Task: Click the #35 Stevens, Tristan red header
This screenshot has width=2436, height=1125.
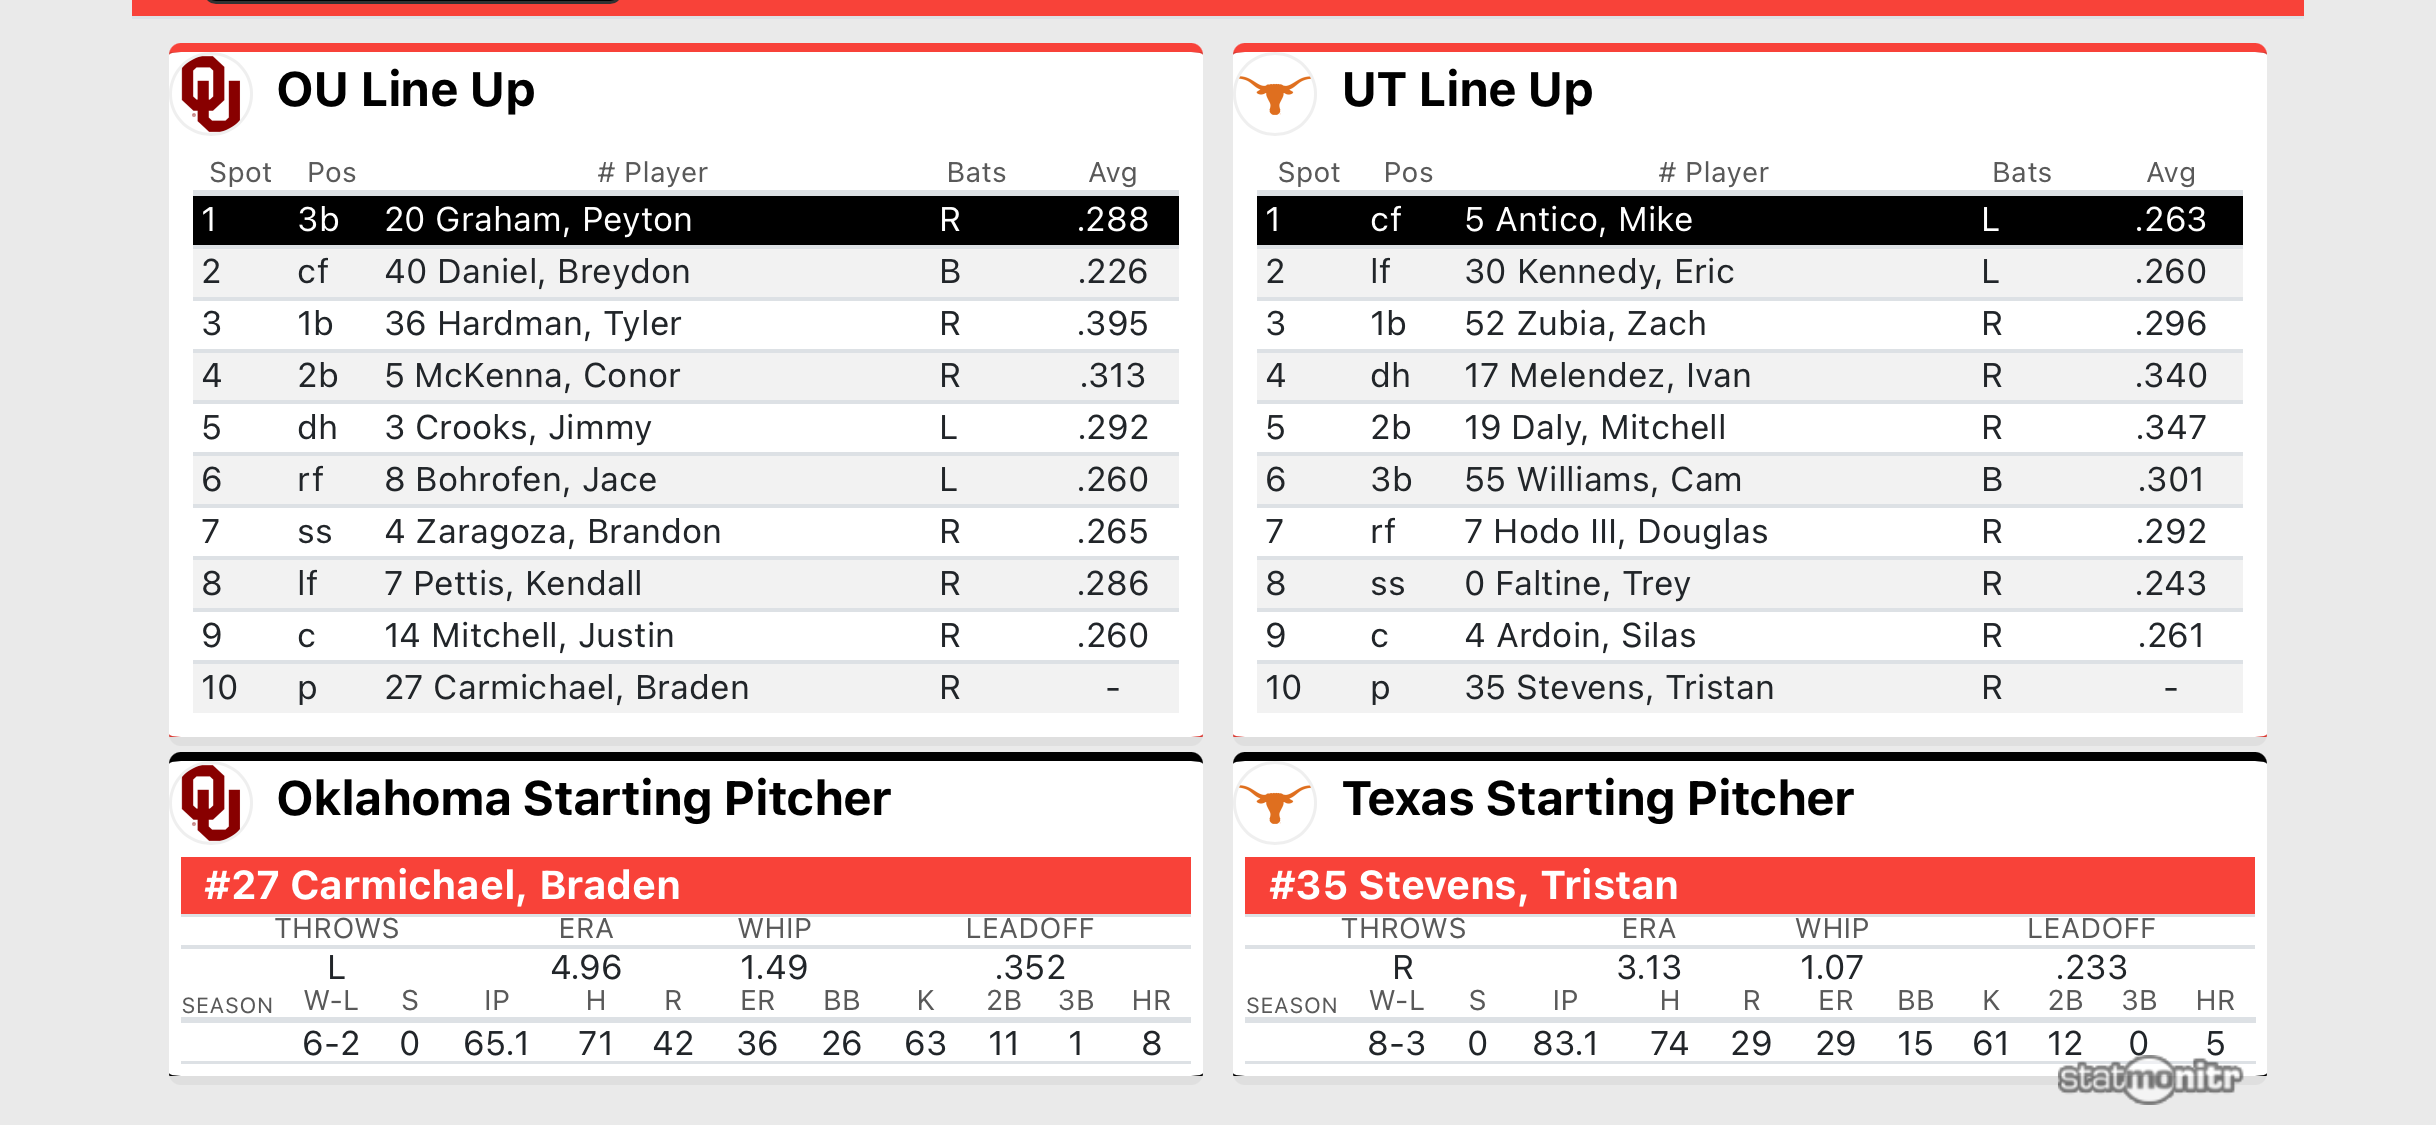Action: [x=1748, y=886]
